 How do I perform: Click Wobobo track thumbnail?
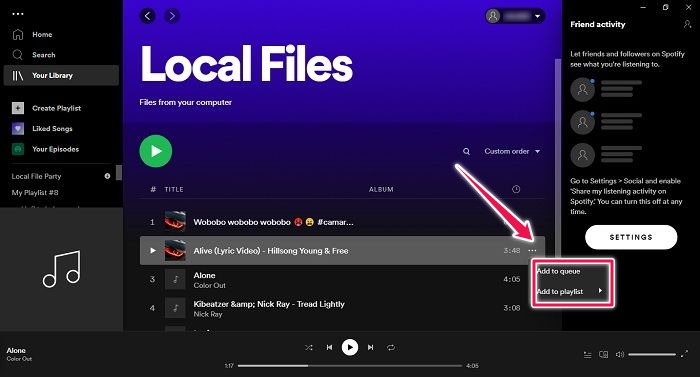click(x=175, y=222)
